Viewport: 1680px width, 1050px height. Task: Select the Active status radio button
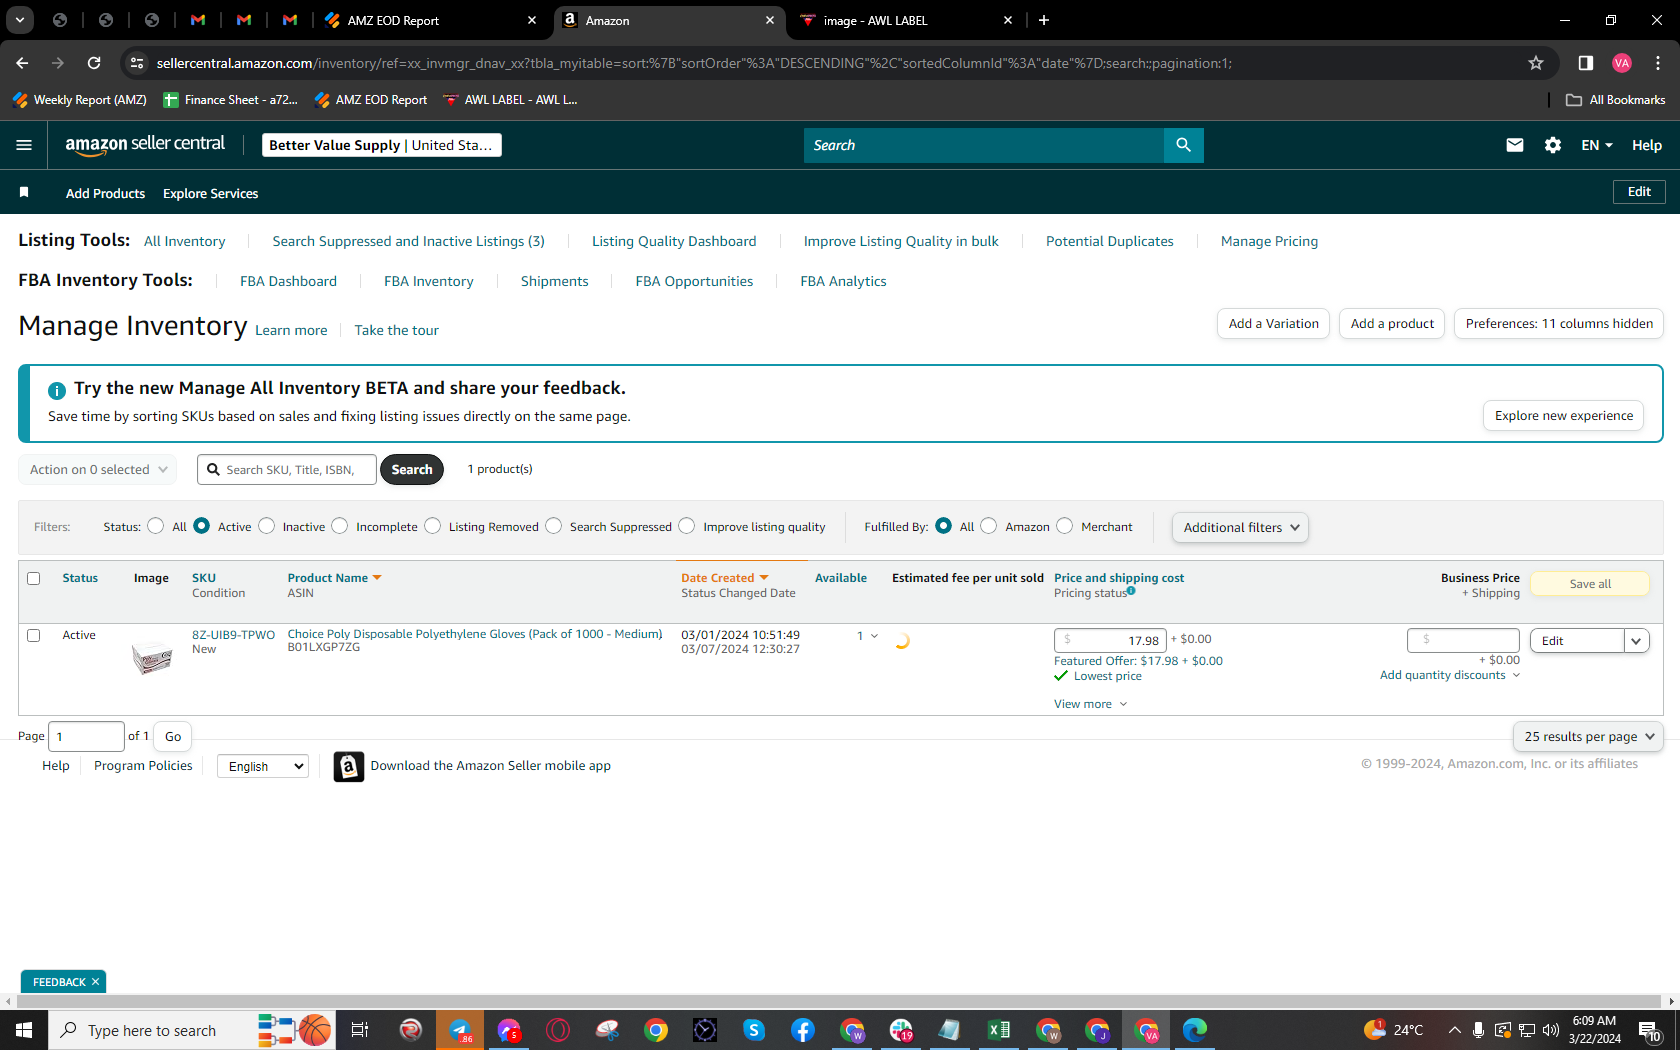202,526
